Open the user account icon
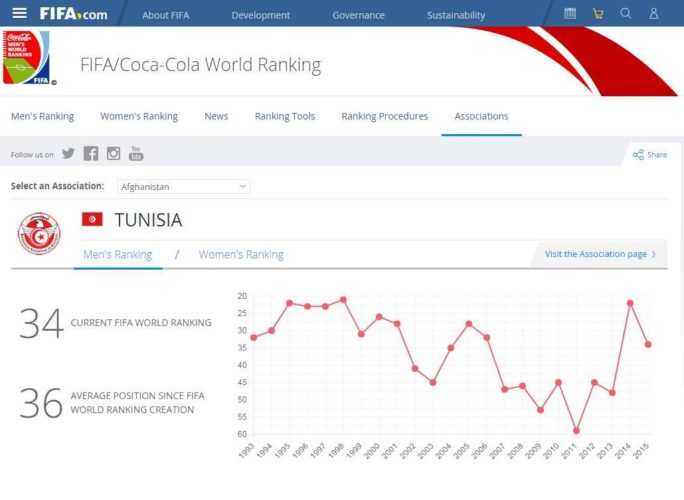 (654, 14)
